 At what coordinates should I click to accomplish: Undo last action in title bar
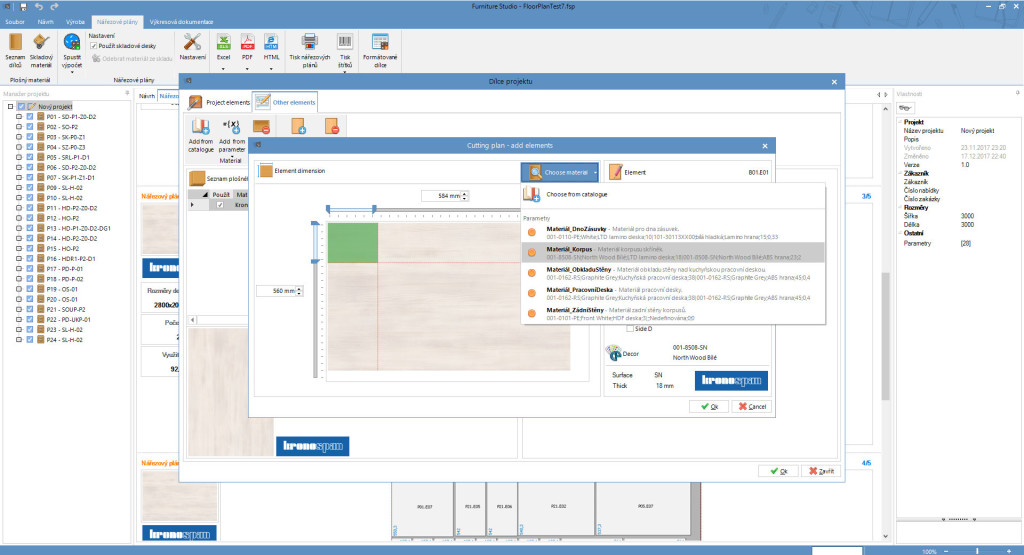coord(39,7)
